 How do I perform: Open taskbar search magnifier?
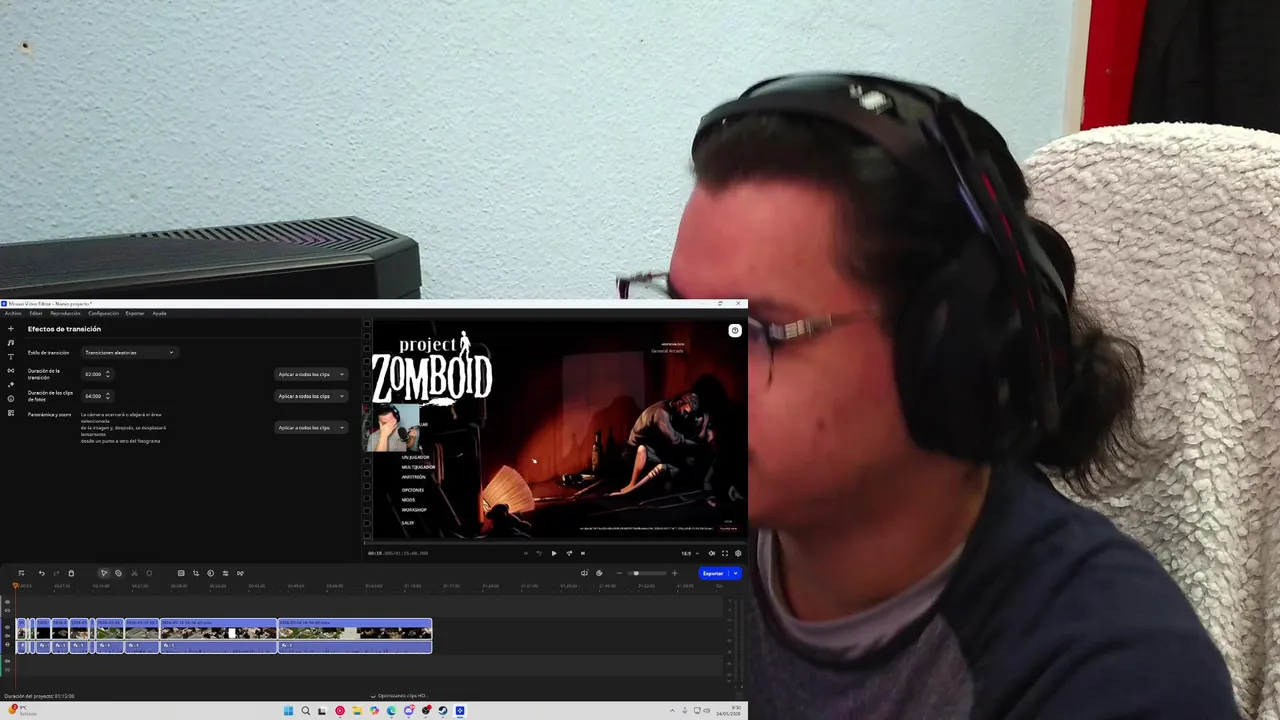point(305,711)
